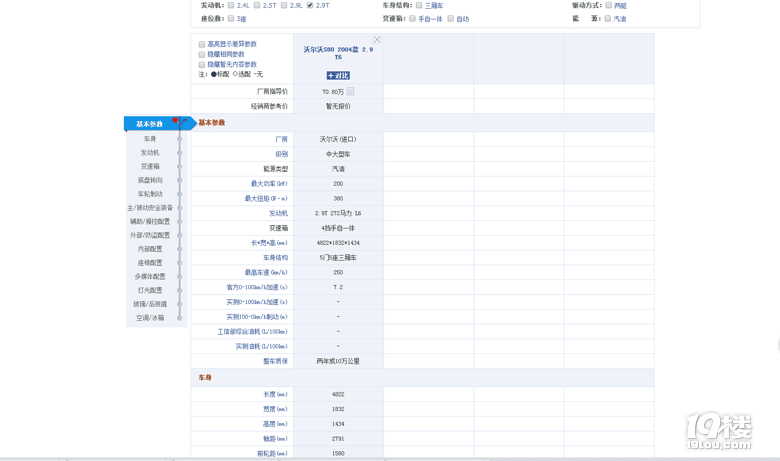Go to 车轮制动 in the left navigation
This screenshot has height=461, width=780.
point(150,194)
